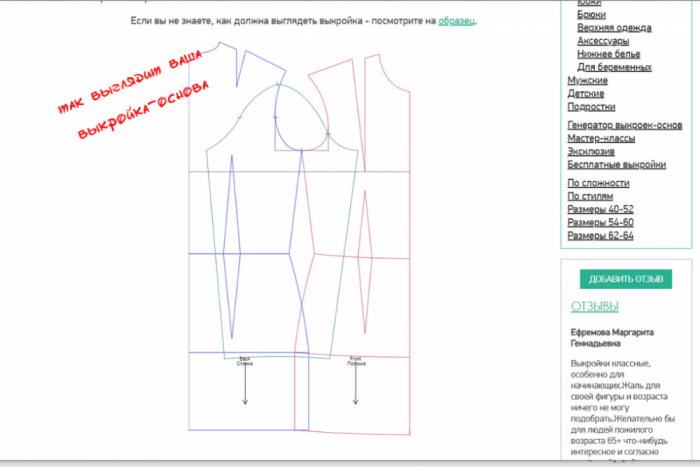Viewport: 700px width, 467px height.
Task: Open the Детские patterns section
Action: (586, 93)
